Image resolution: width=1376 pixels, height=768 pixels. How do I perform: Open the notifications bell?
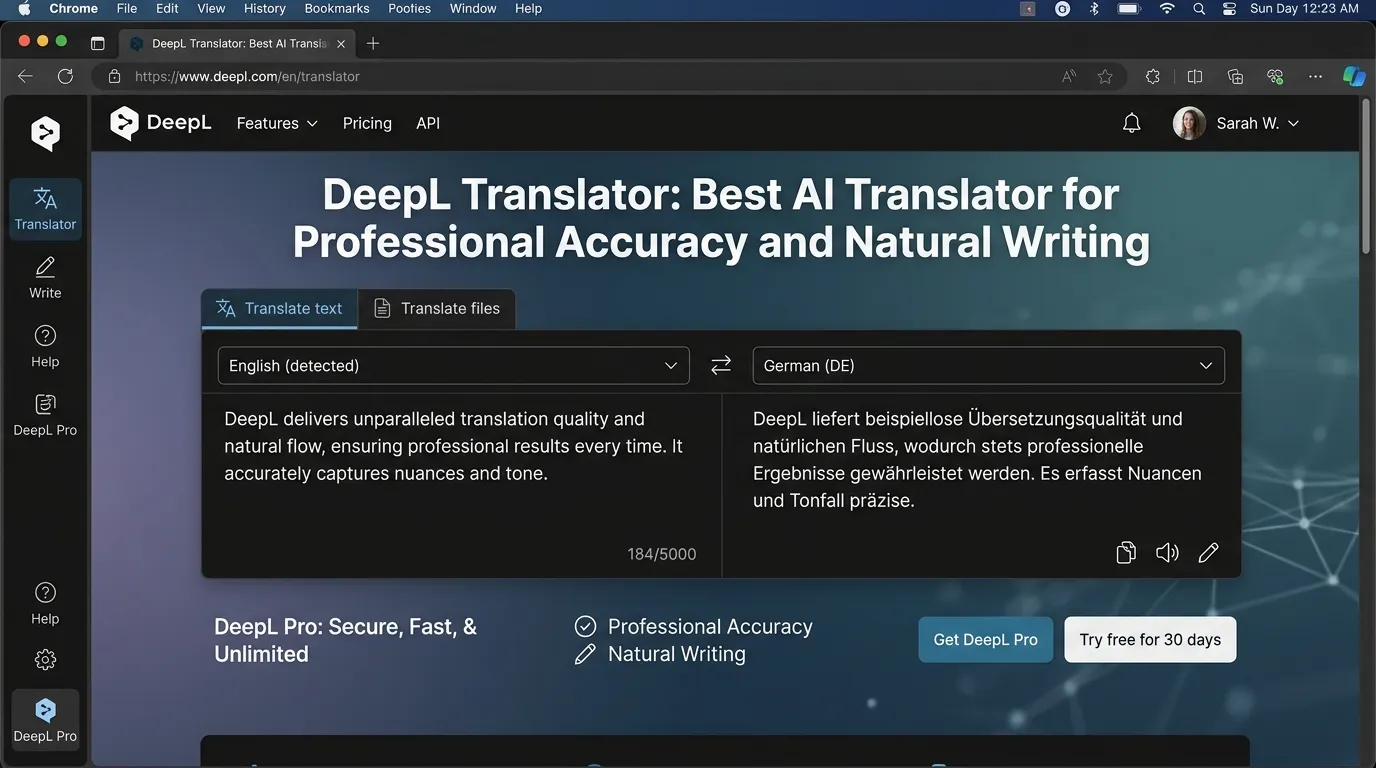pyautogui.click(x=1131, y=123)
